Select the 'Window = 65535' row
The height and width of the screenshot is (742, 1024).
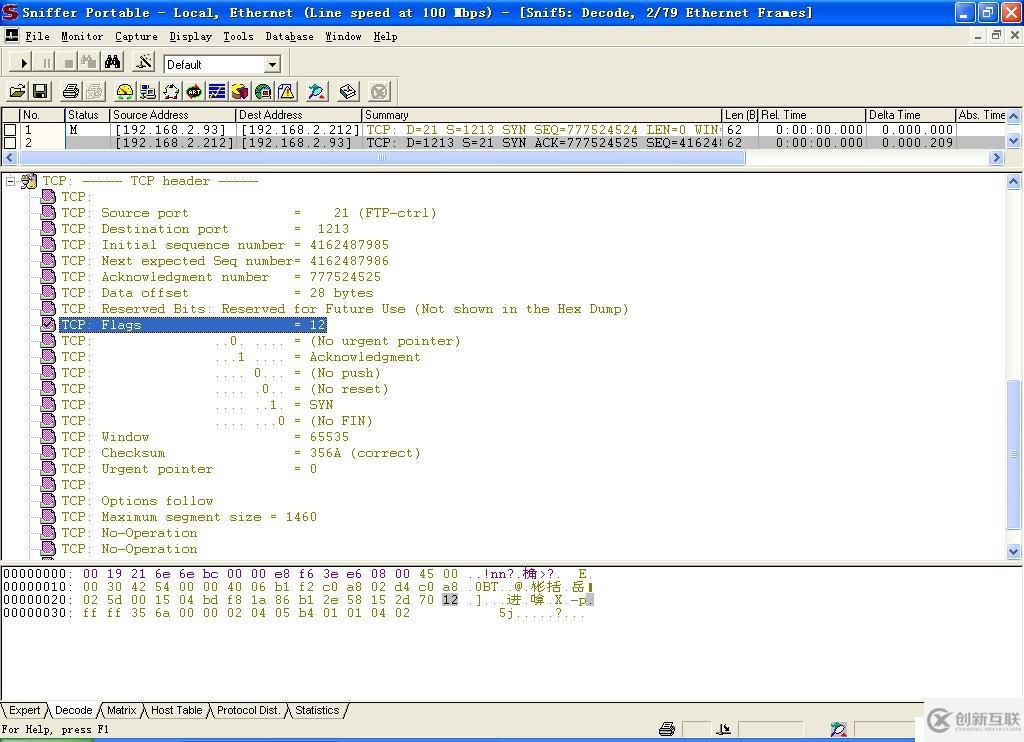click(x=205, y=436)
